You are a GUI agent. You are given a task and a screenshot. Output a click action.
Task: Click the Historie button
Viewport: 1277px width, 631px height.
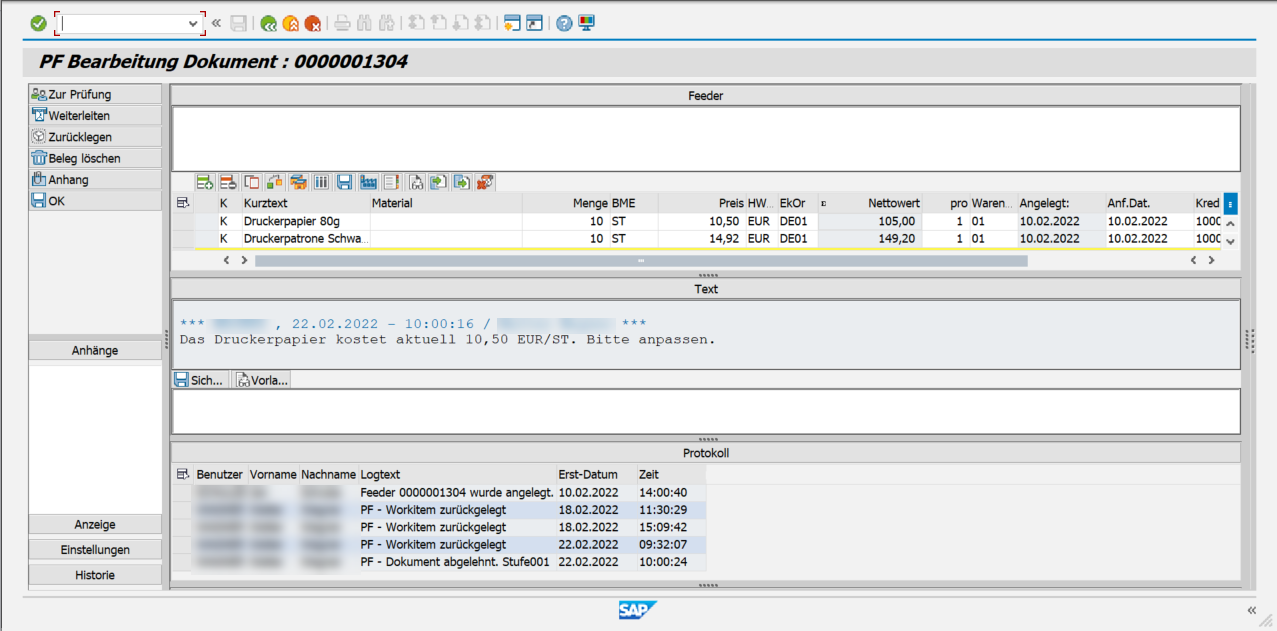coord(94,575)
